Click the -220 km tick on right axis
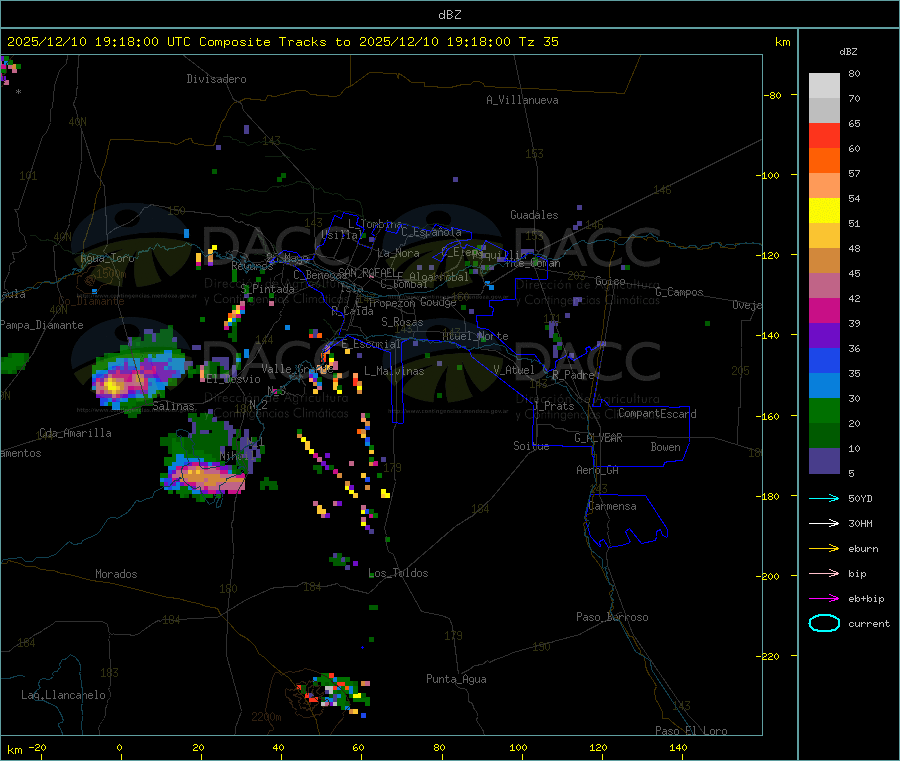Screen dimensions: 900x761 click(x=770, y=657)
